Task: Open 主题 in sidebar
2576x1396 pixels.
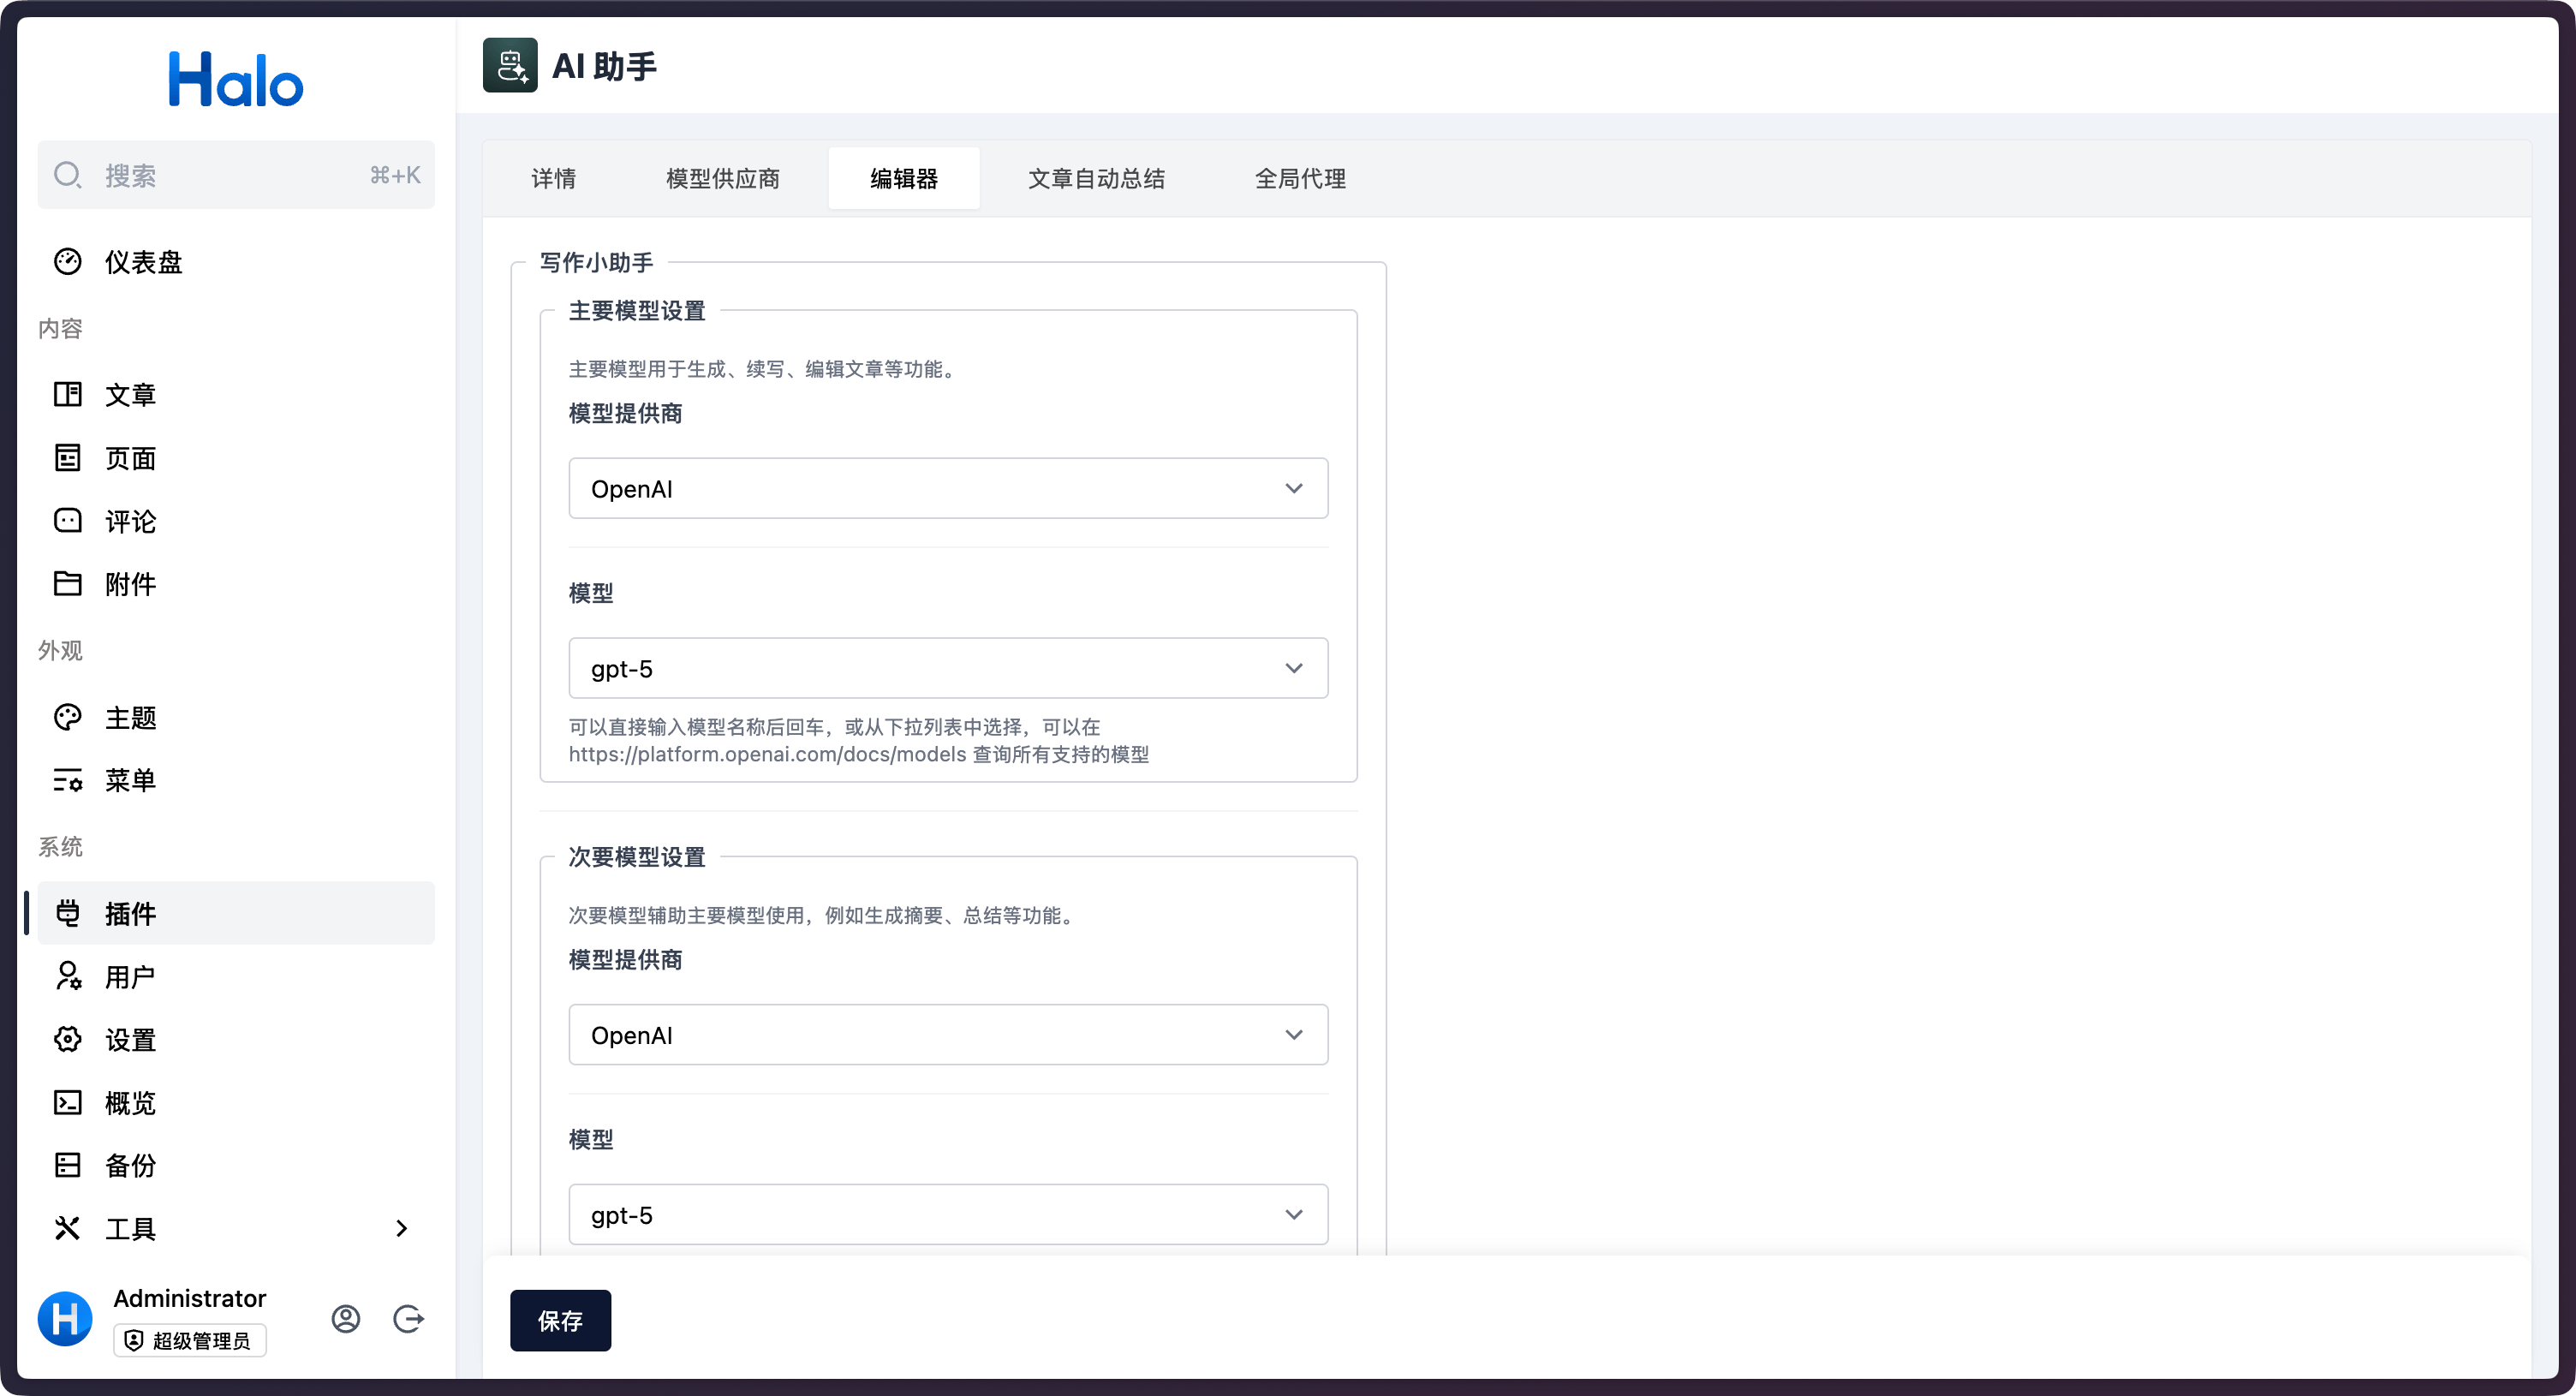Action: point(236,717)
